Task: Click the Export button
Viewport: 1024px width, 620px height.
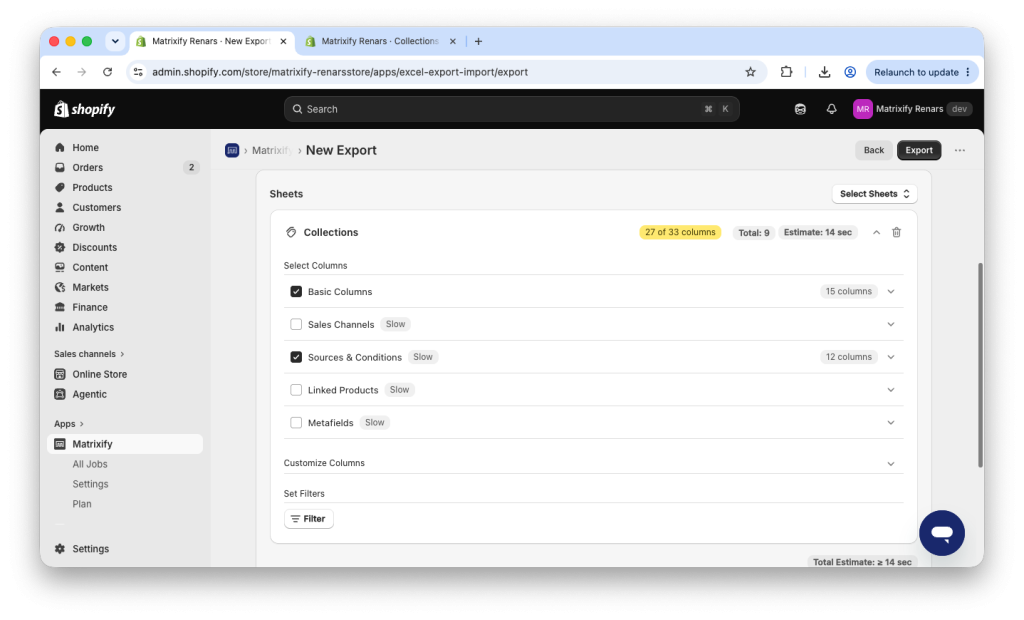Action: point(918,150)
